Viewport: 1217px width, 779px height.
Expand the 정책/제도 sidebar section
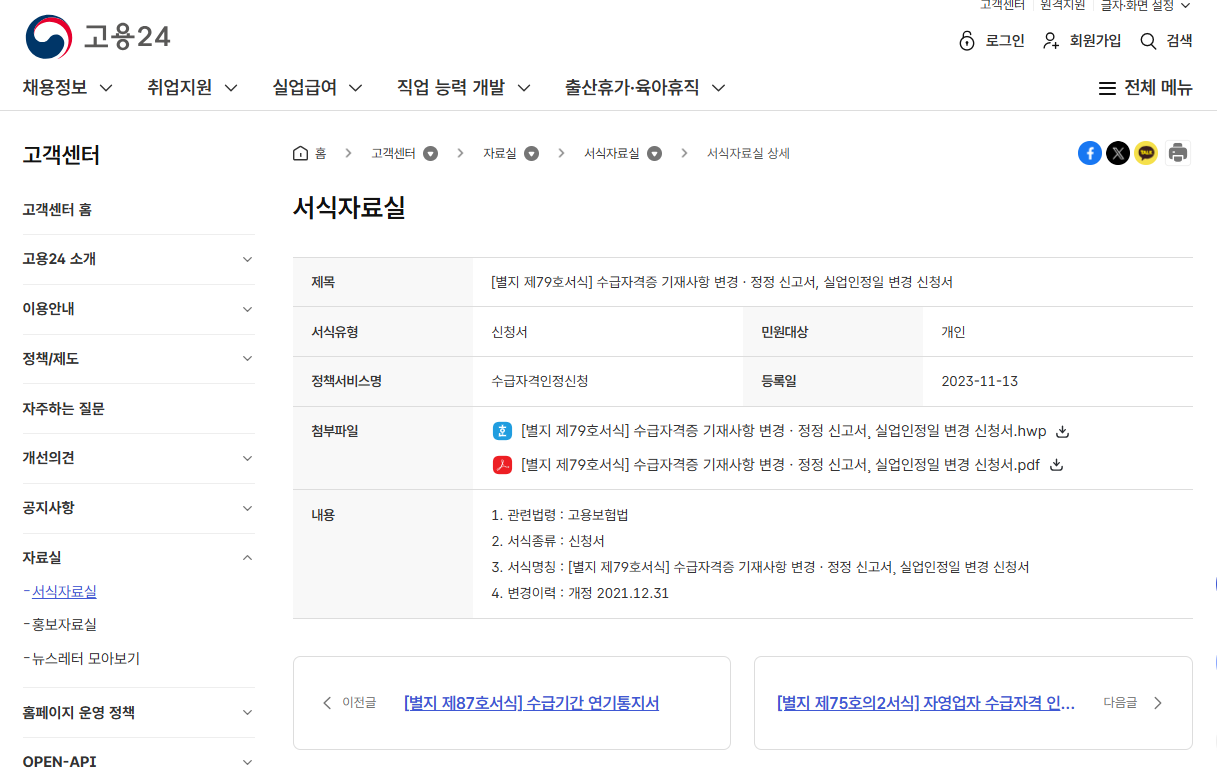pyautogui.click(x=248, y=358)
